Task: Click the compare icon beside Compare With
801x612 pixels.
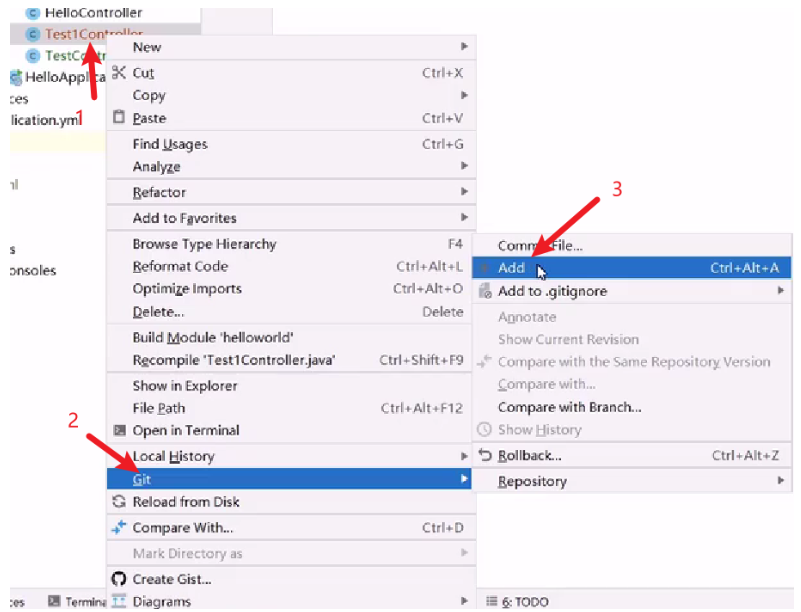Action: 119,527
